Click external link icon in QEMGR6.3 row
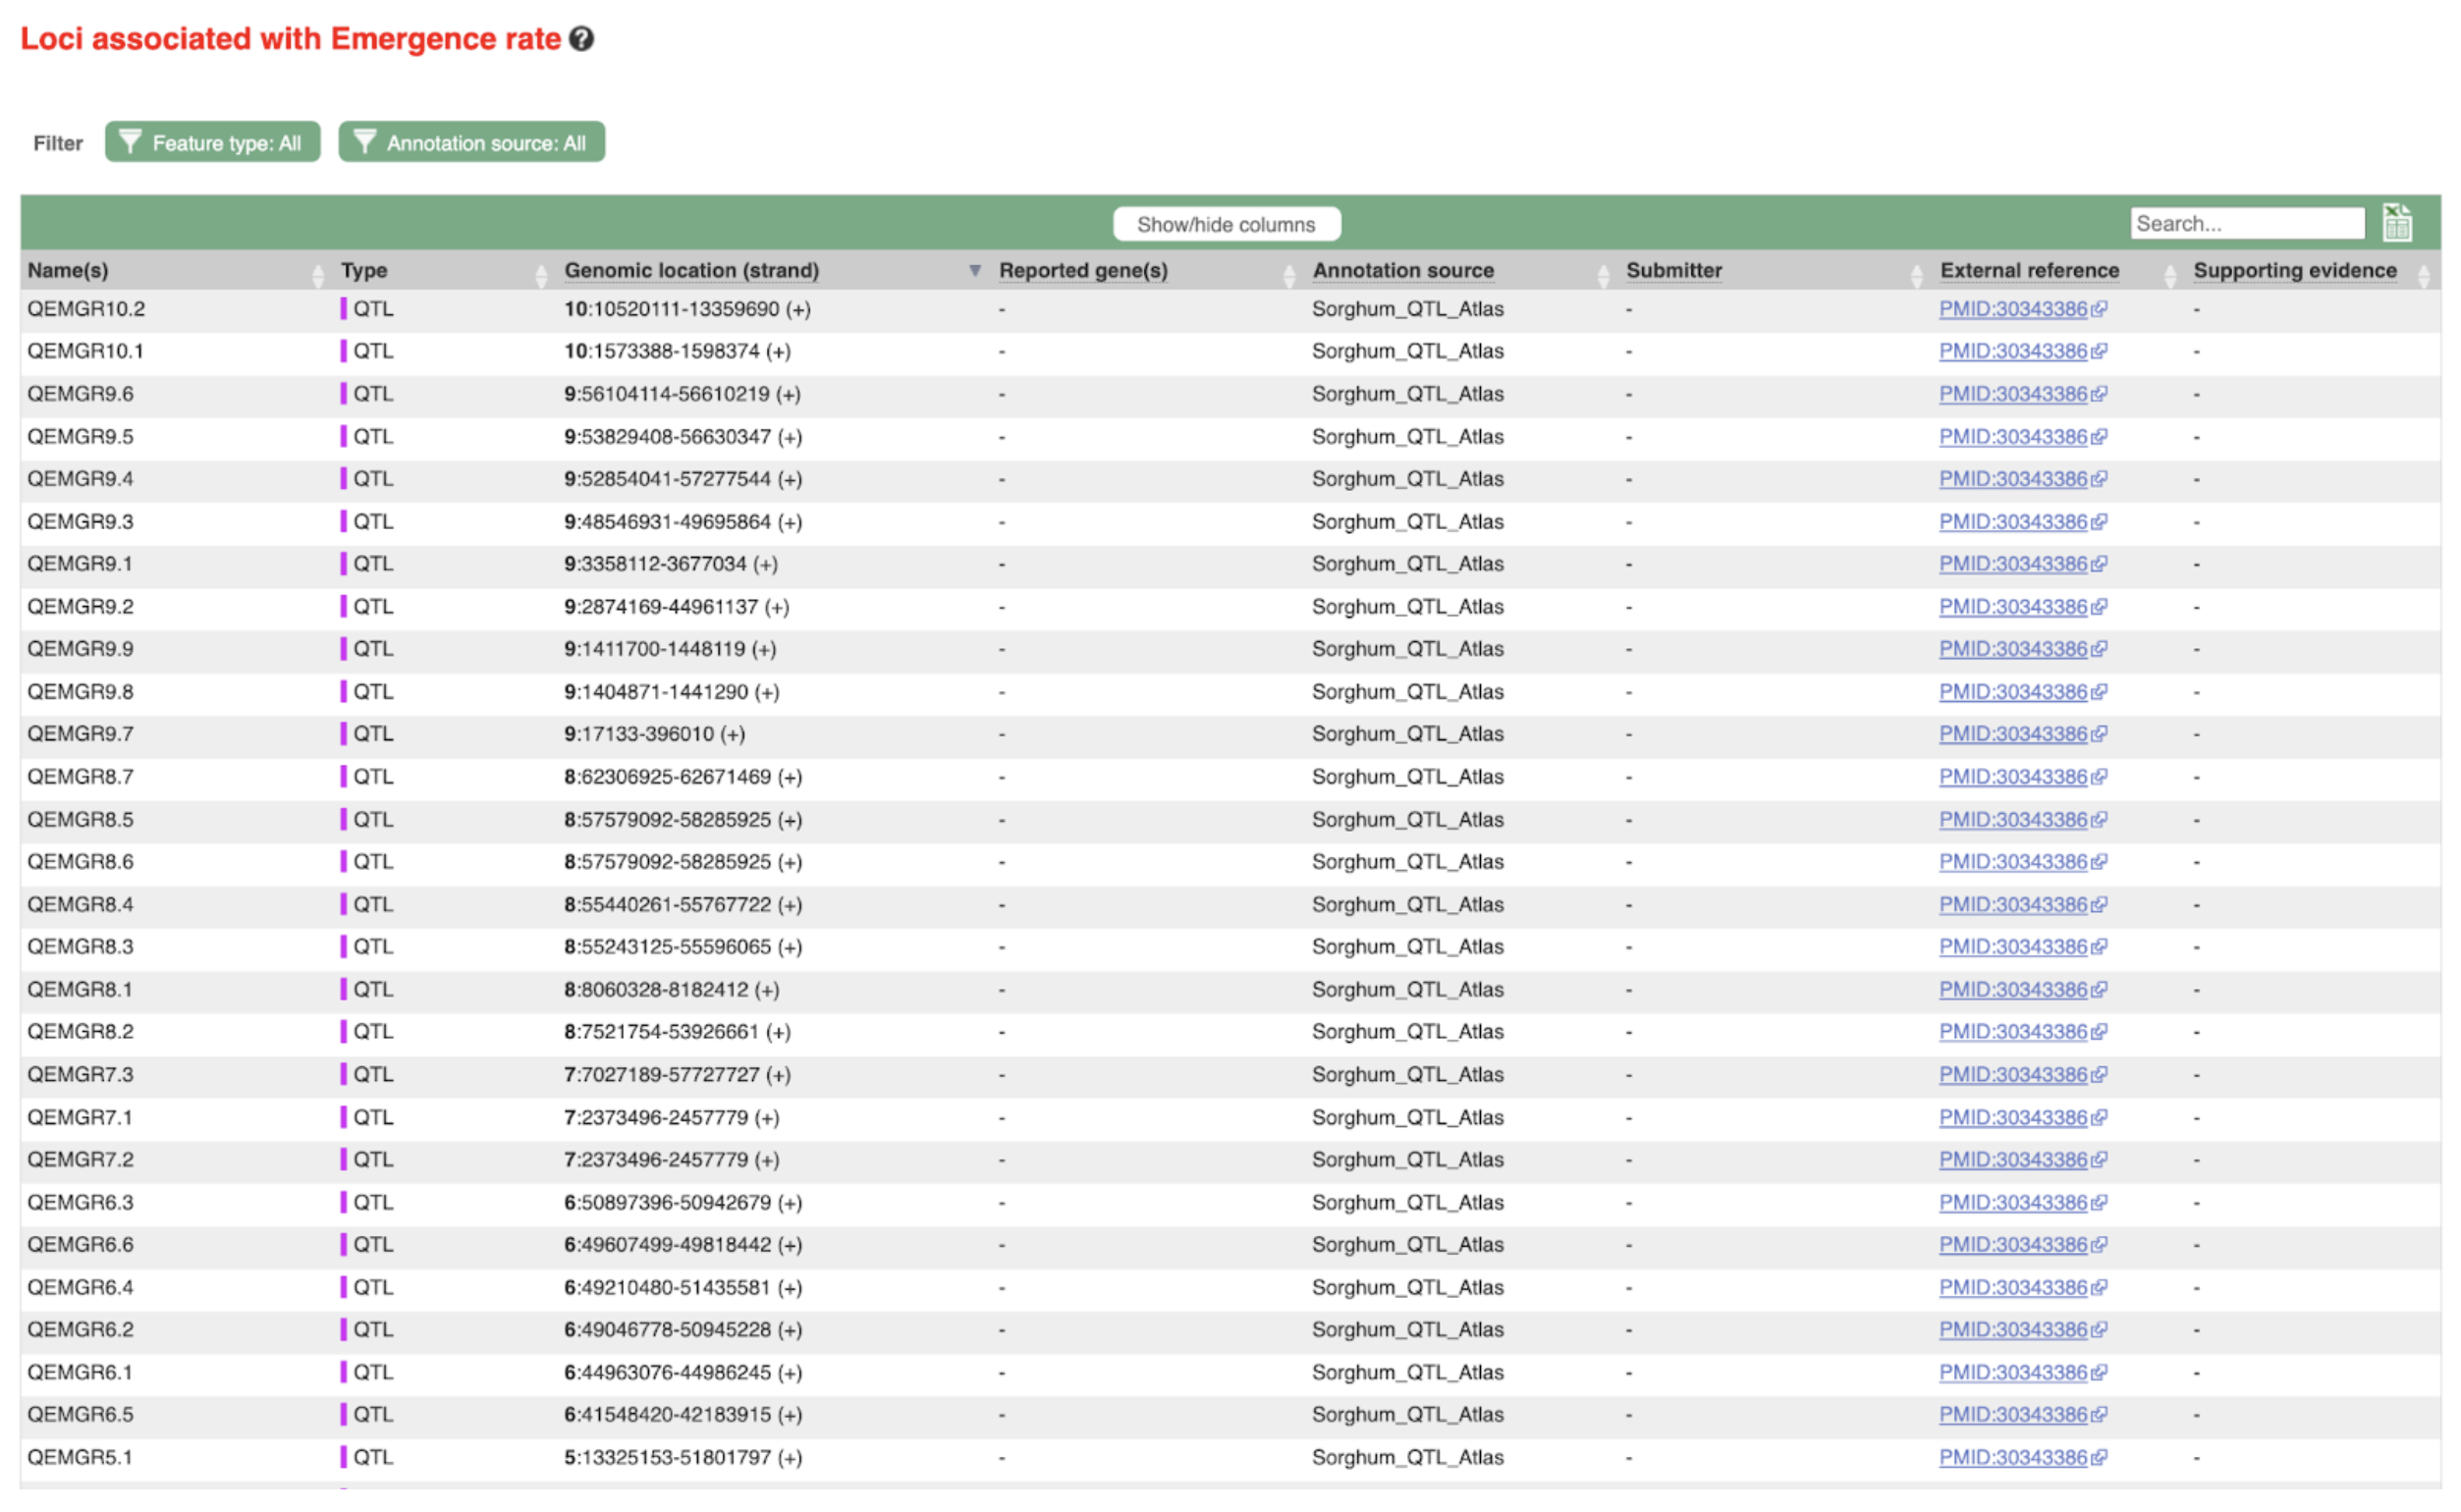The height and width of the screenshot is (1512, 2461). pos(2098,1203)
